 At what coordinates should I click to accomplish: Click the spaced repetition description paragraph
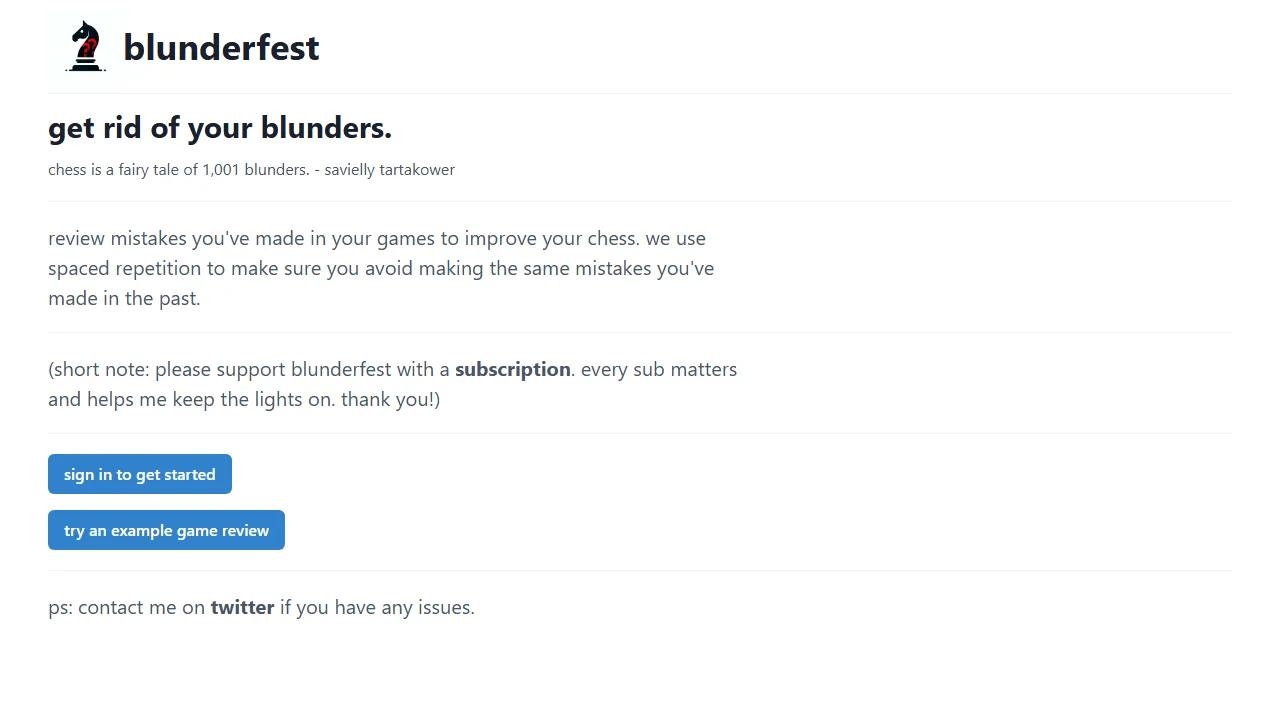pyautogui.click(x=380, y=268)
